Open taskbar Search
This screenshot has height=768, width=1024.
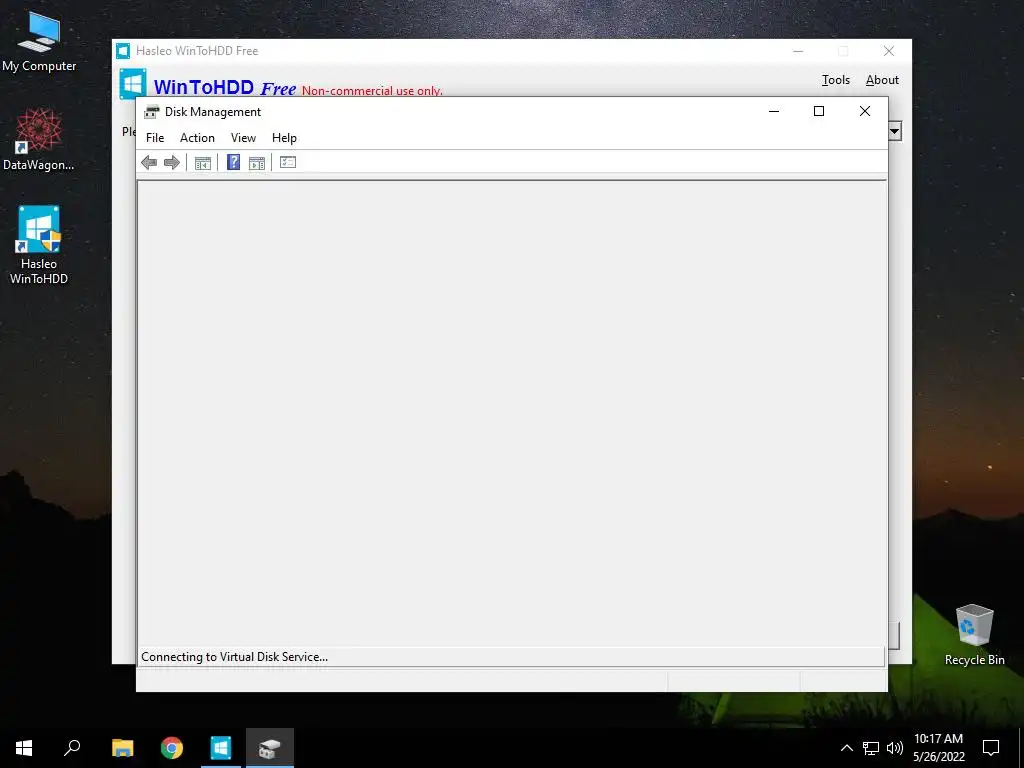click(72, 748)
